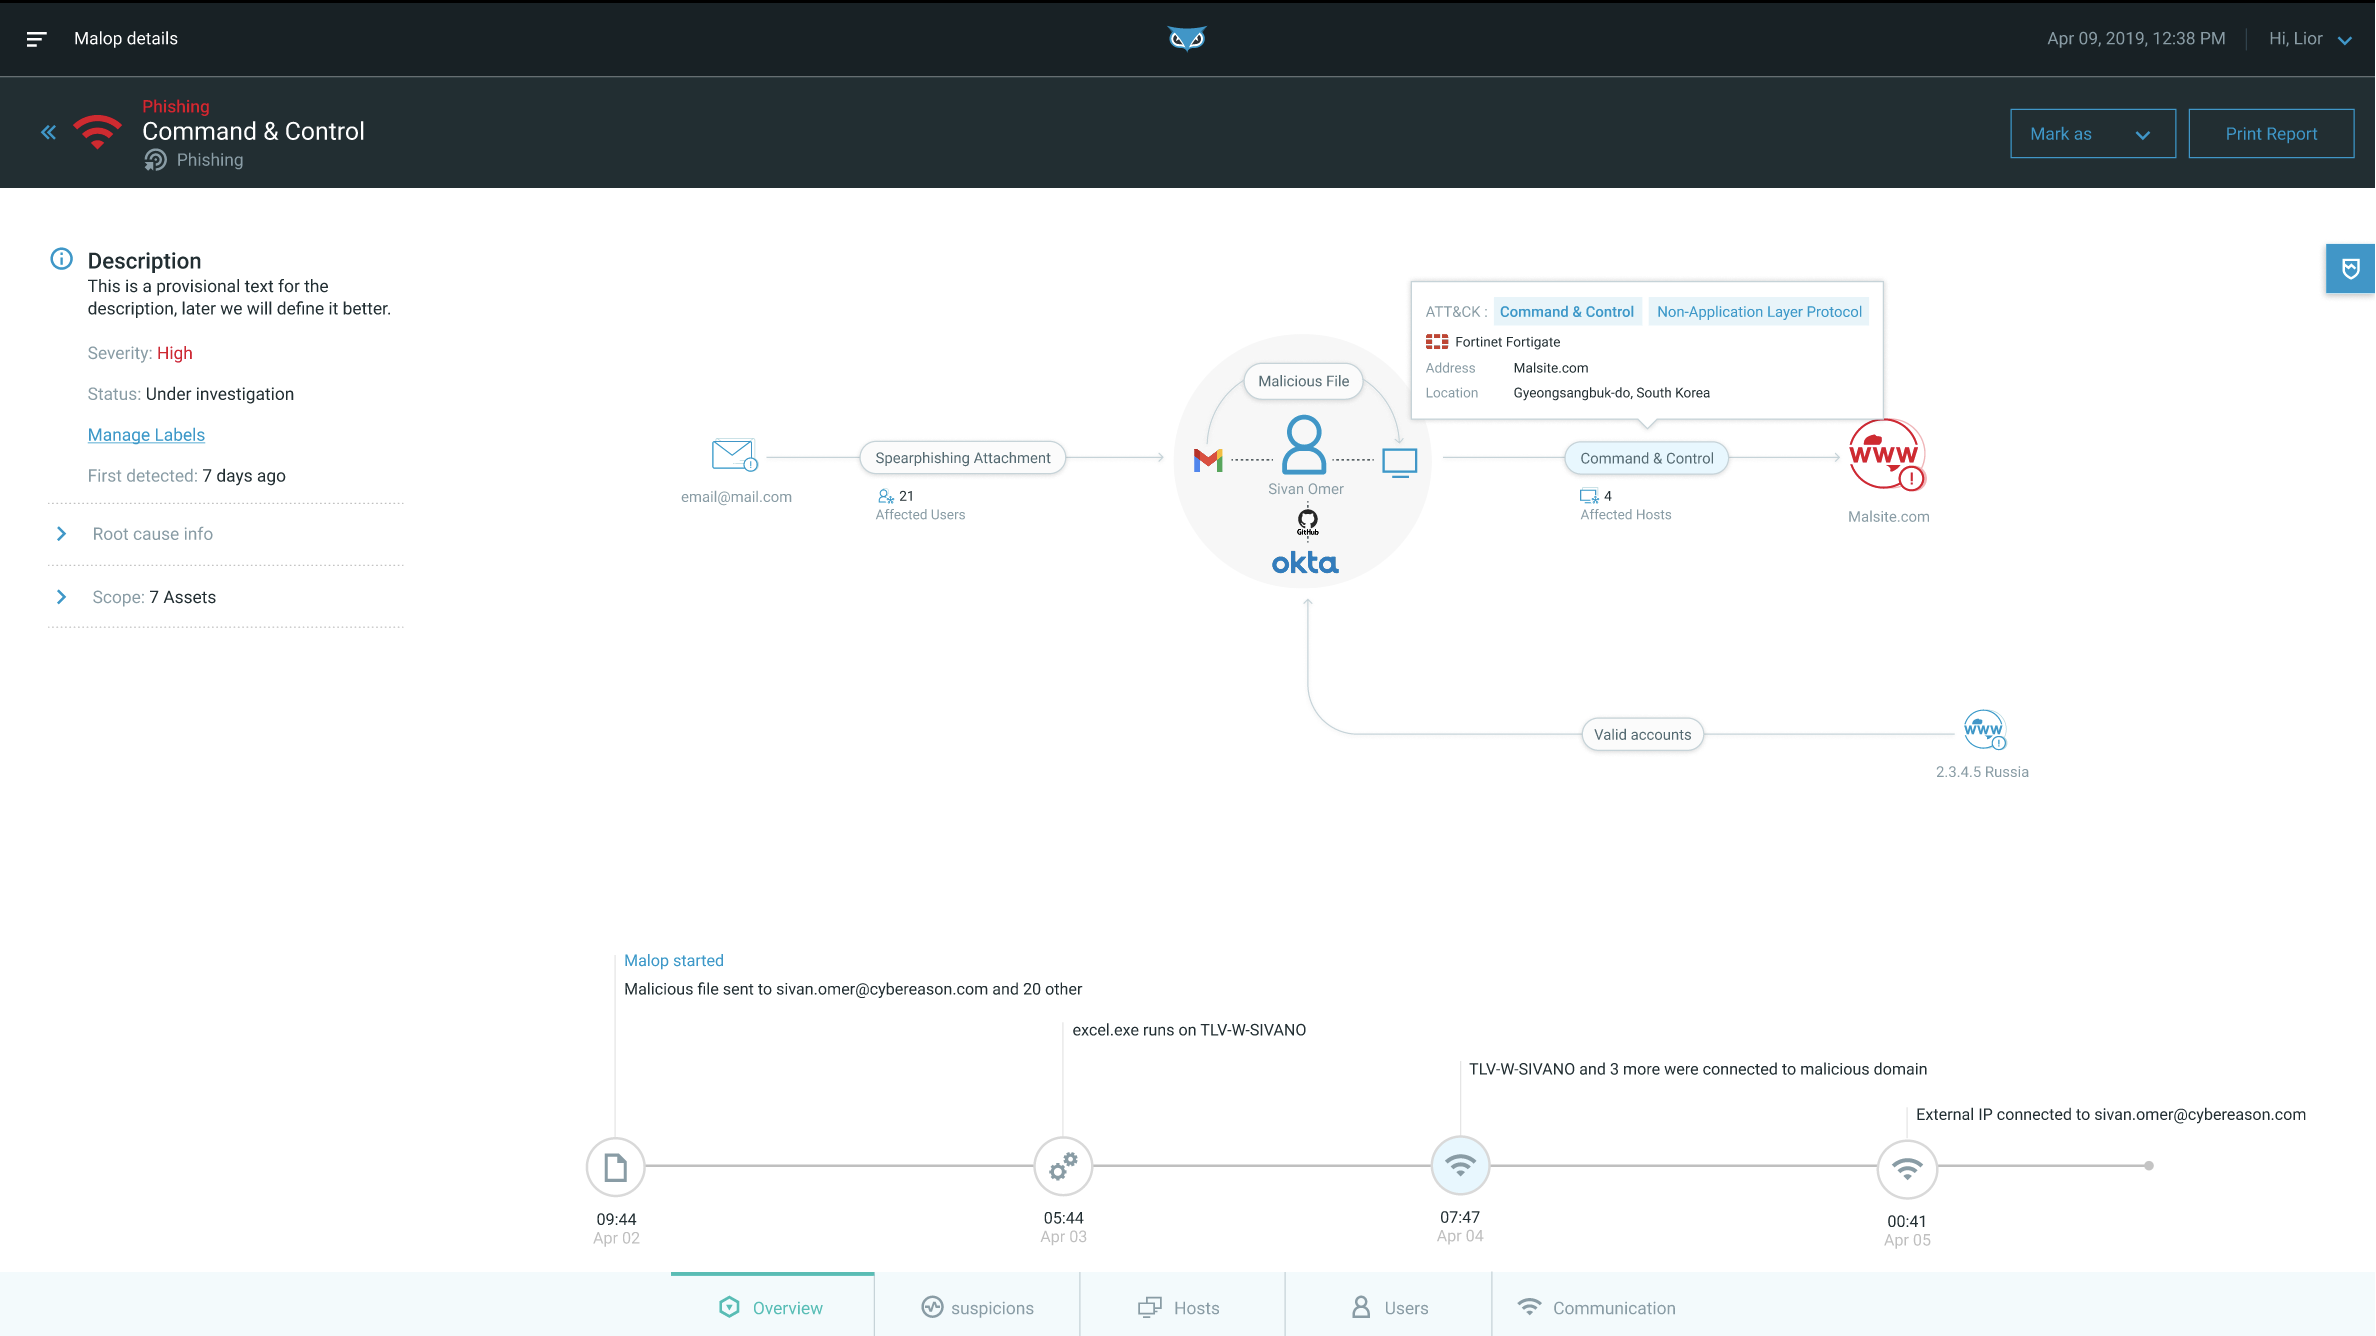Screen dimensions: 2376x1336
Task: Click the Phishing fingerprint icon
Action: pos(155,160)
